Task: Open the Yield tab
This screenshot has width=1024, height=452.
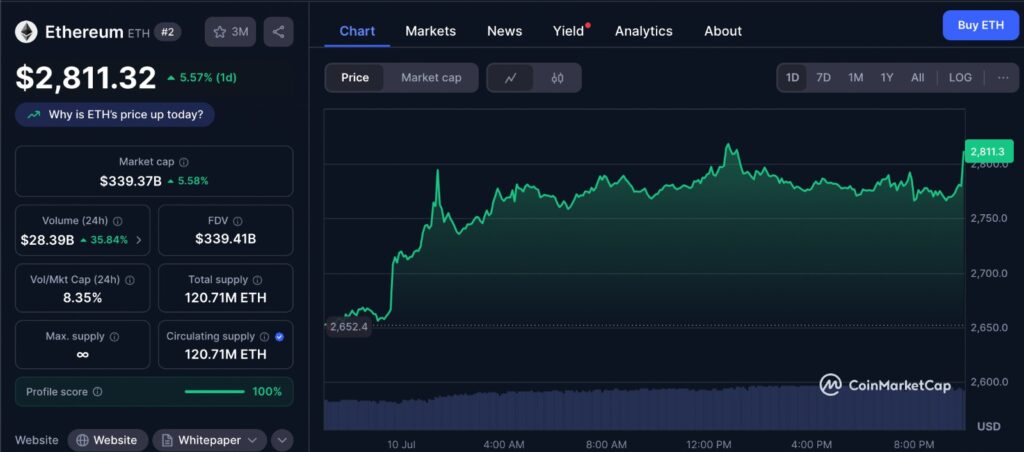Action: coord(569,31)
